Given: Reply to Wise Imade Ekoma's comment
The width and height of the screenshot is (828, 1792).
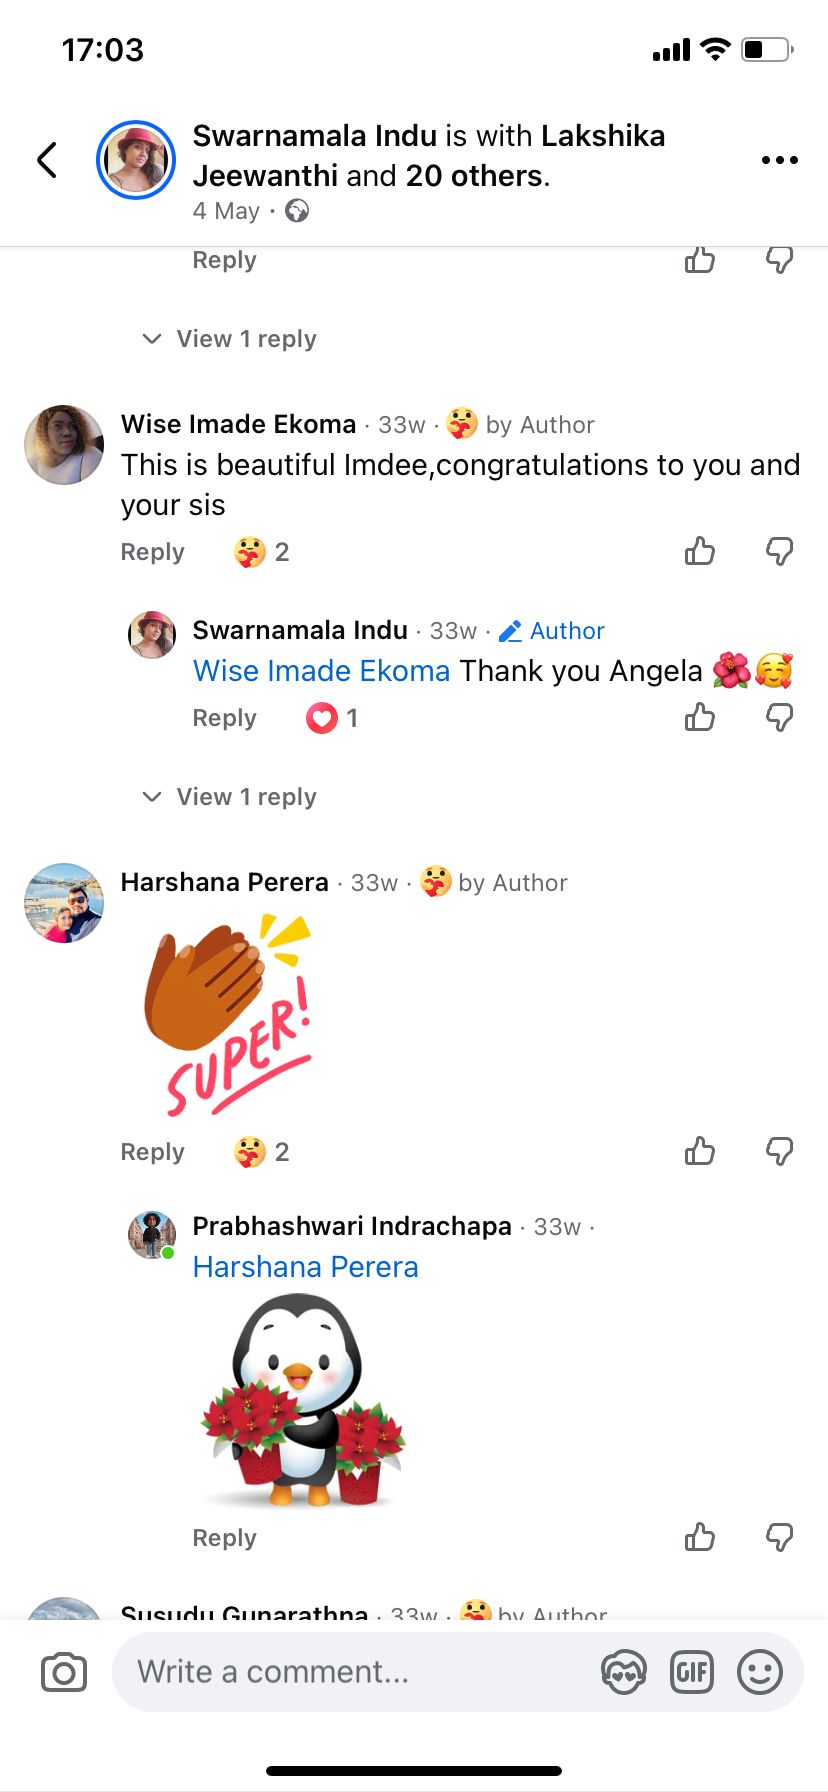Looking at the screenshot, I should tap(152, 552).
